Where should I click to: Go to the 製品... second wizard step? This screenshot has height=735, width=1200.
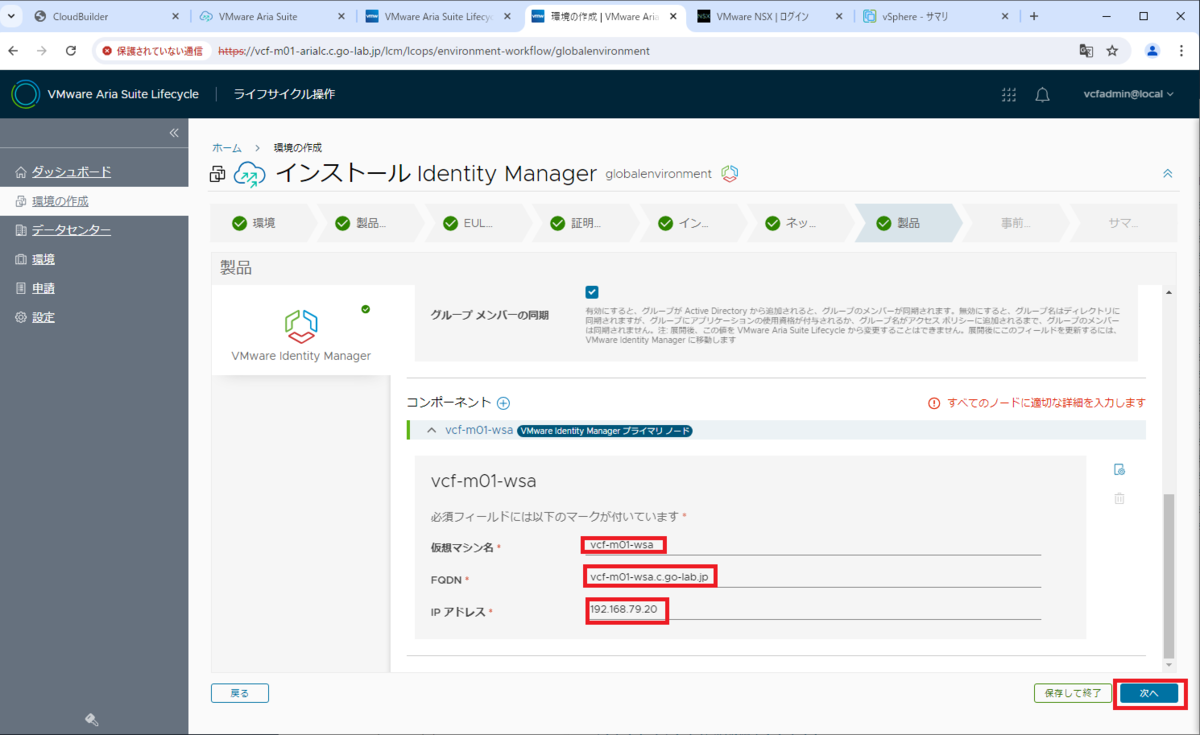pos(369,223)
